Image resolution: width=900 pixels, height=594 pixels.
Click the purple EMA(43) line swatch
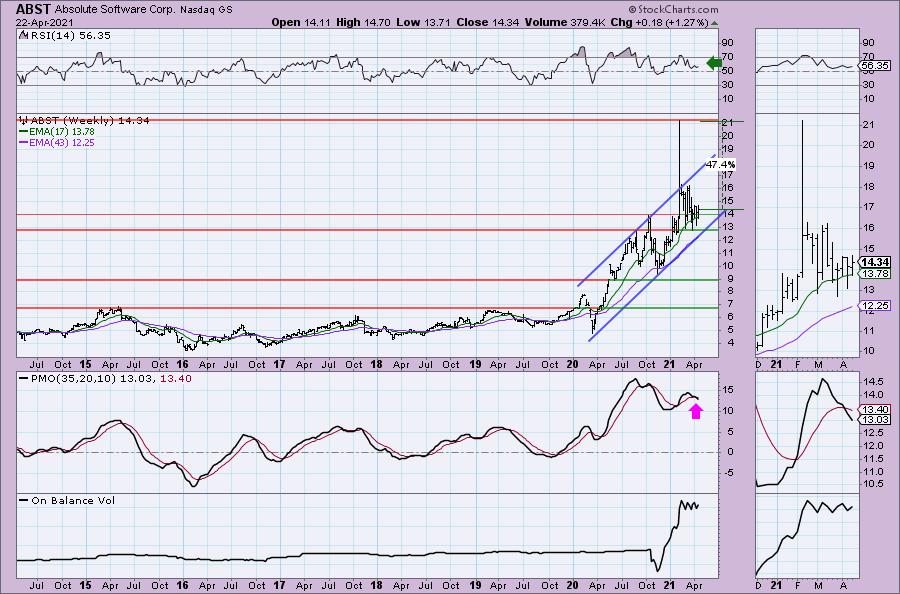(24, 142)
